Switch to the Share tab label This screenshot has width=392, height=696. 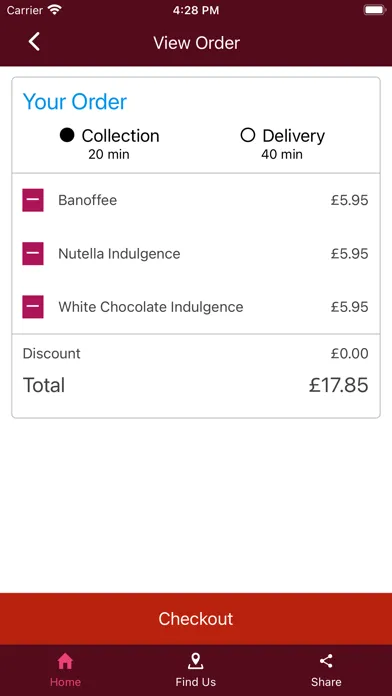point(326,682)
